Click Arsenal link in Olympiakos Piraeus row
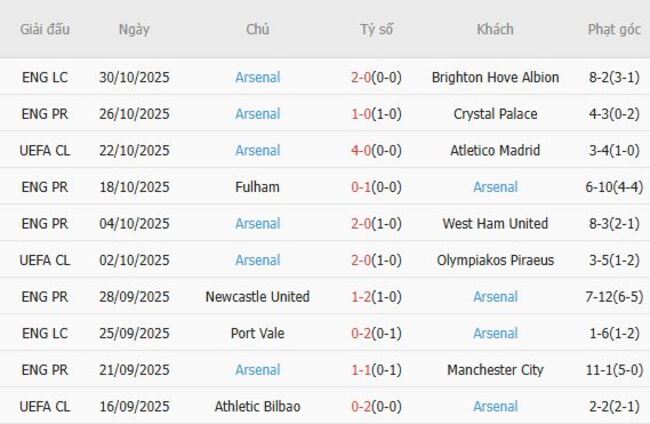Viewport: 650px width, 424px height. [x=257, y=260]
